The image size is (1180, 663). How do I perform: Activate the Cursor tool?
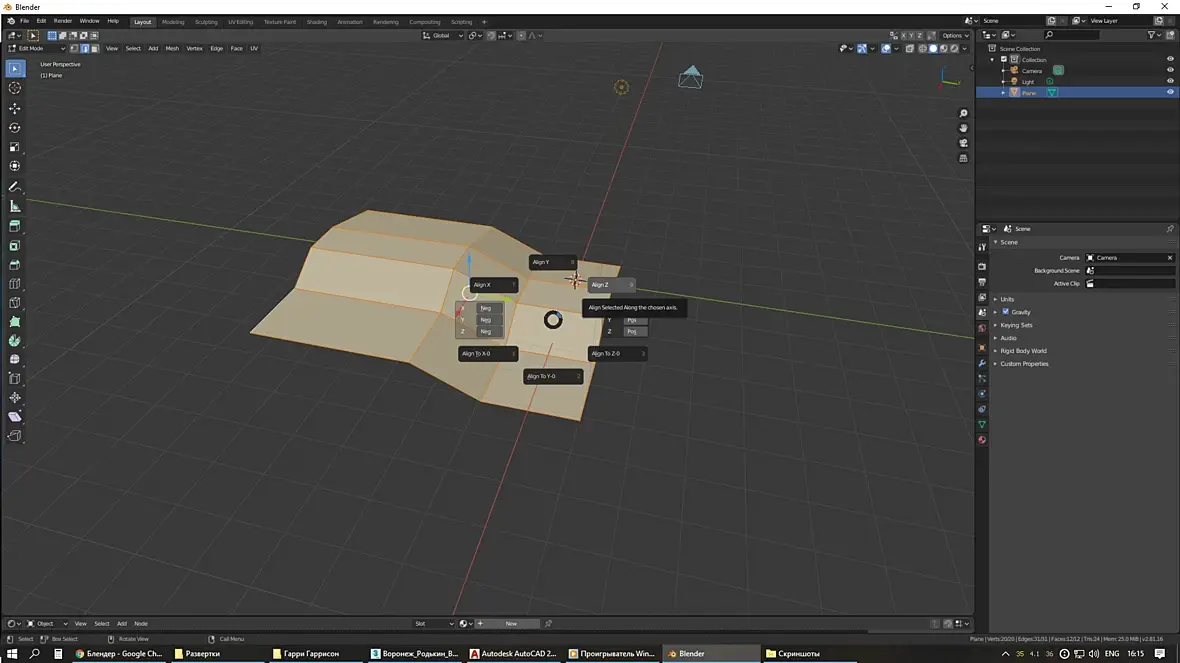(14, 88)
